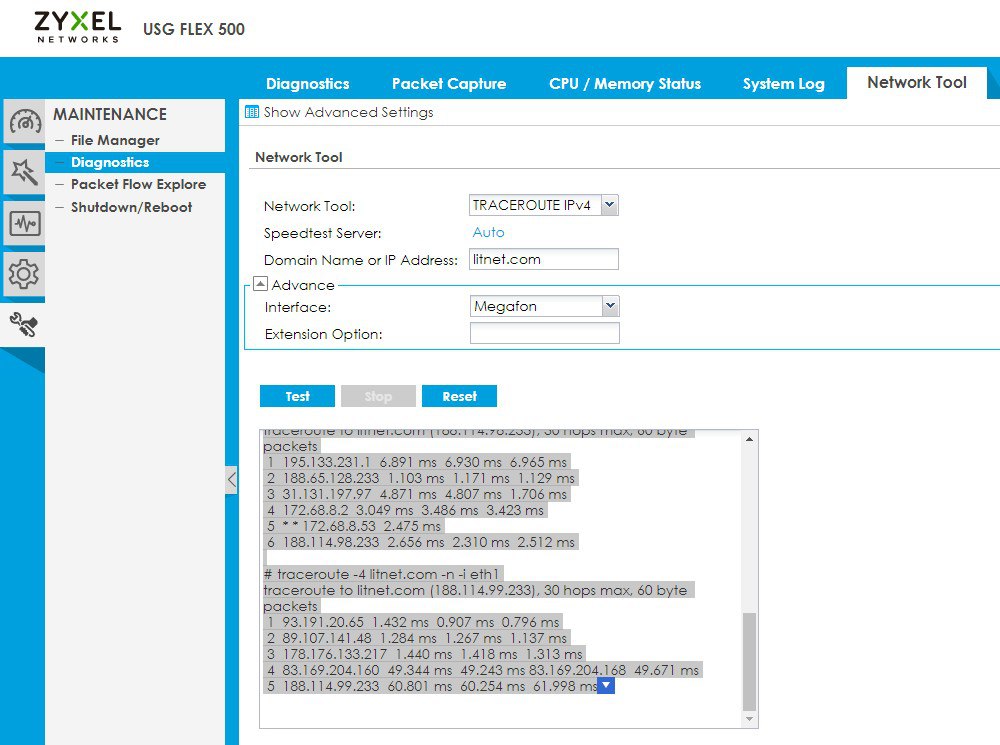Click the Network Tool section heading
Viewport: 1000px width, 745px height.
pyautogui.click(x=298, y=157)
